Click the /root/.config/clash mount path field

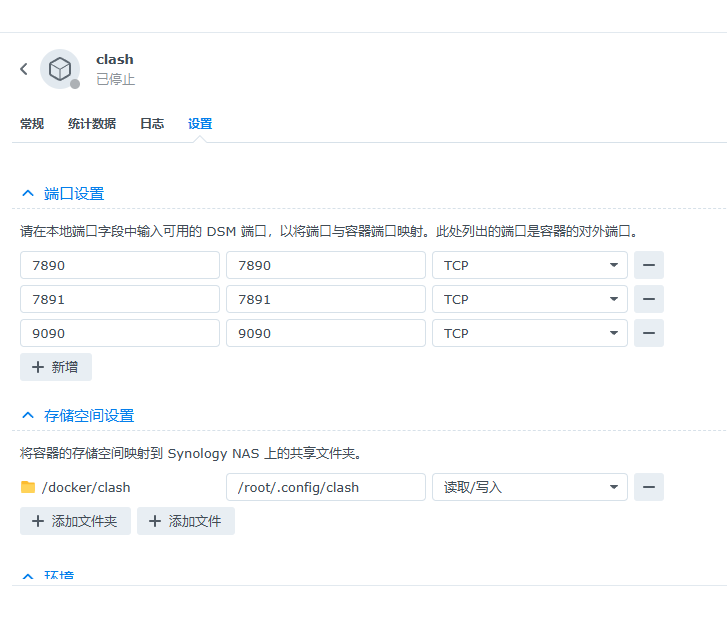coord(326,487)
